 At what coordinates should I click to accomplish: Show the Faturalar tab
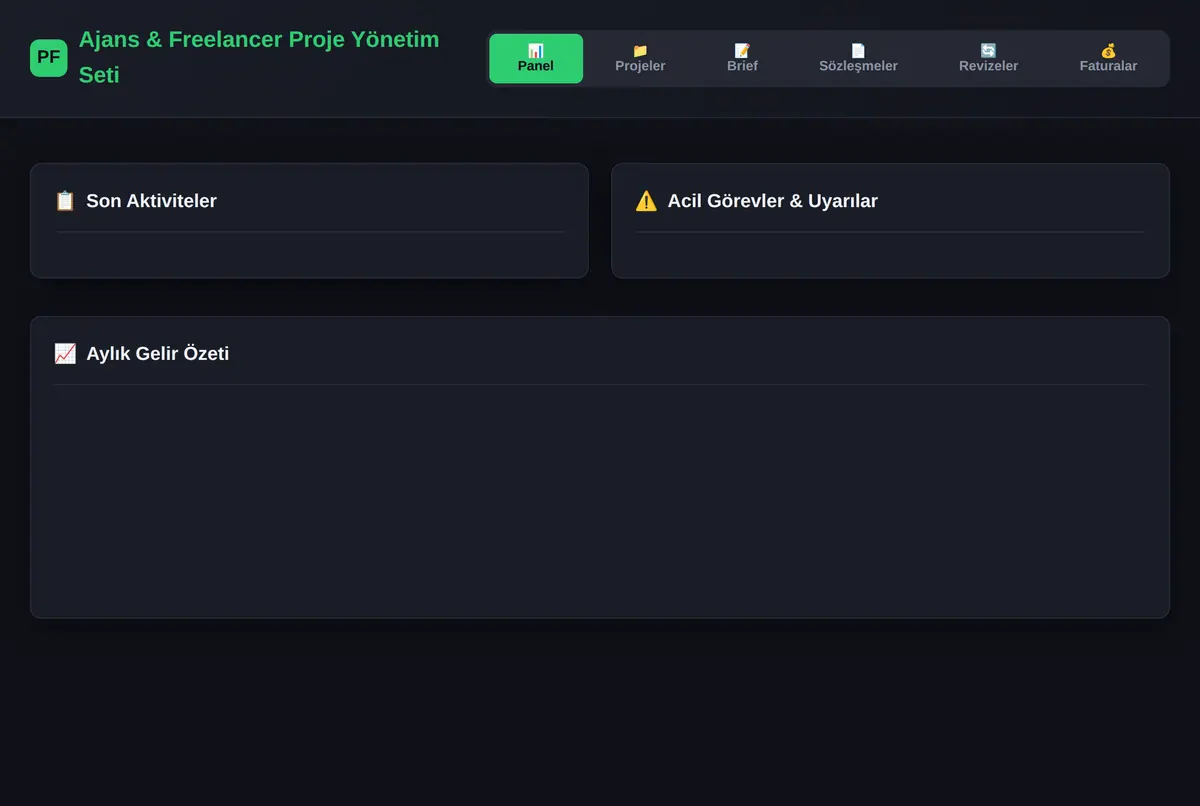click(1108, 59)
